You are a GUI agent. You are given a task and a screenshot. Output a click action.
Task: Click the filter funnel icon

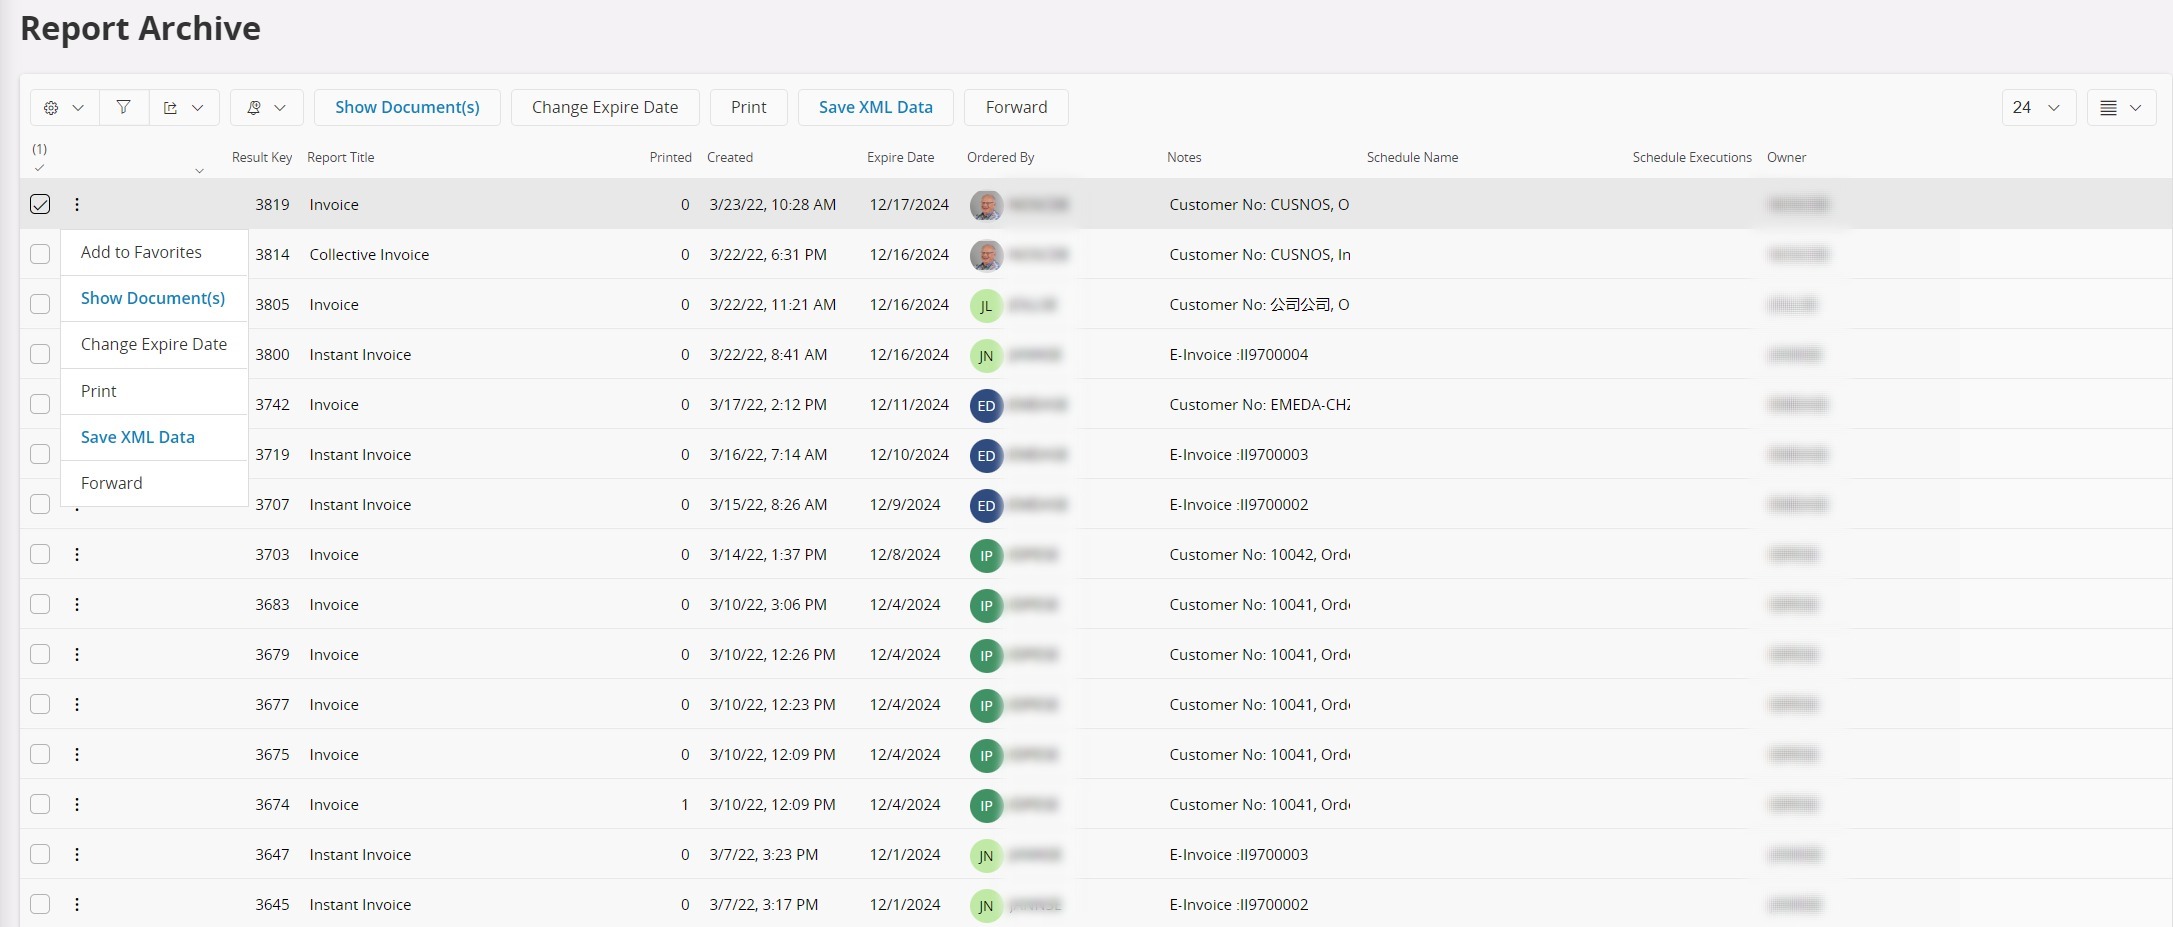123,108
